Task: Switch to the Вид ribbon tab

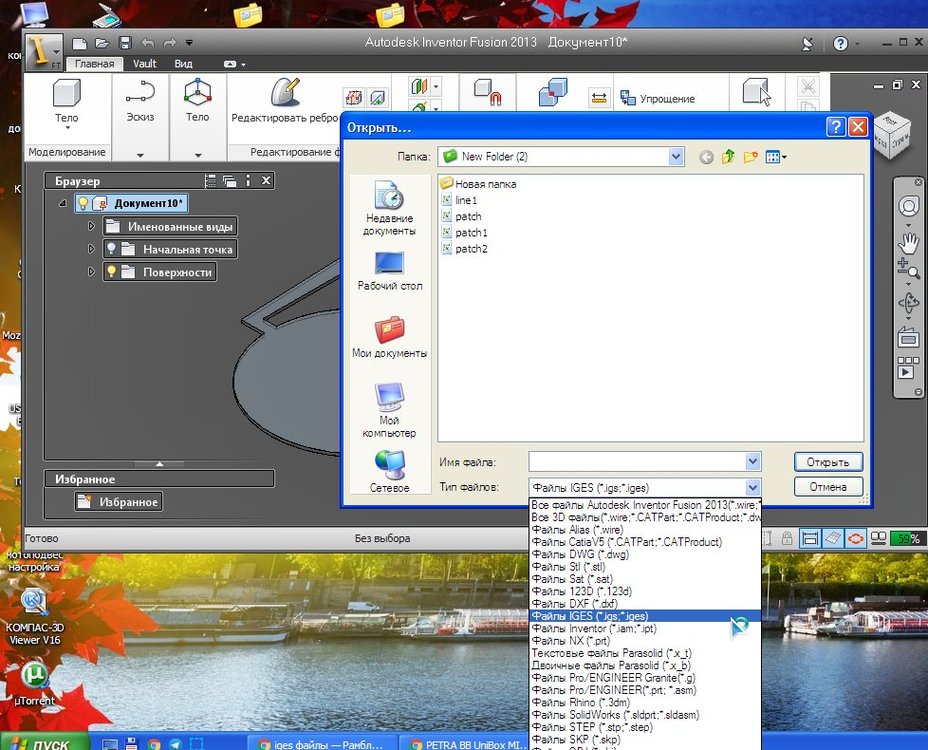Action: coord(183,63)
